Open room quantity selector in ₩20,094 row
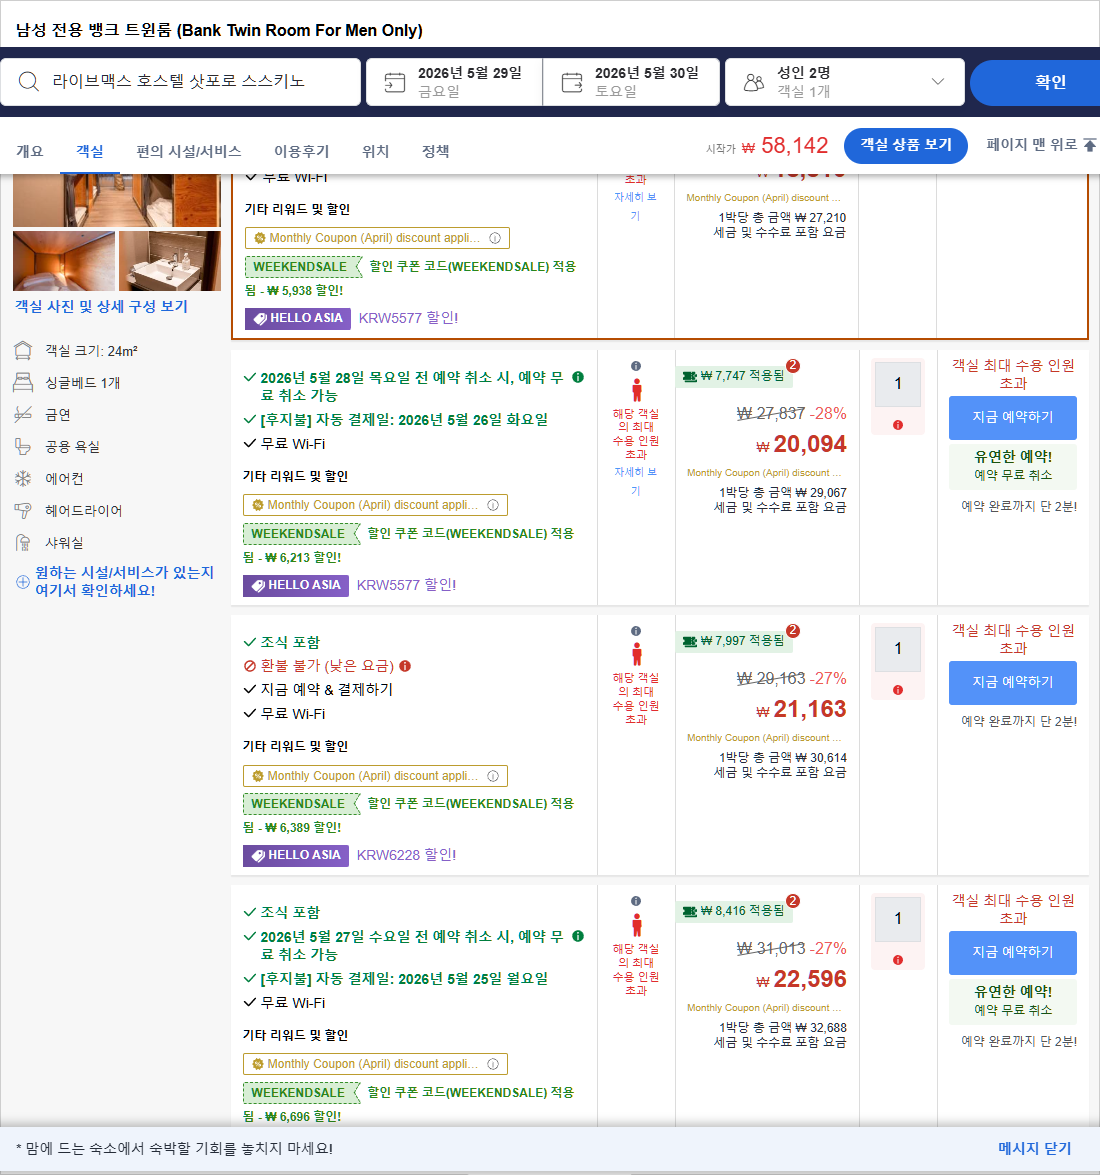1100x1175 pixels. tap(898, 384)
